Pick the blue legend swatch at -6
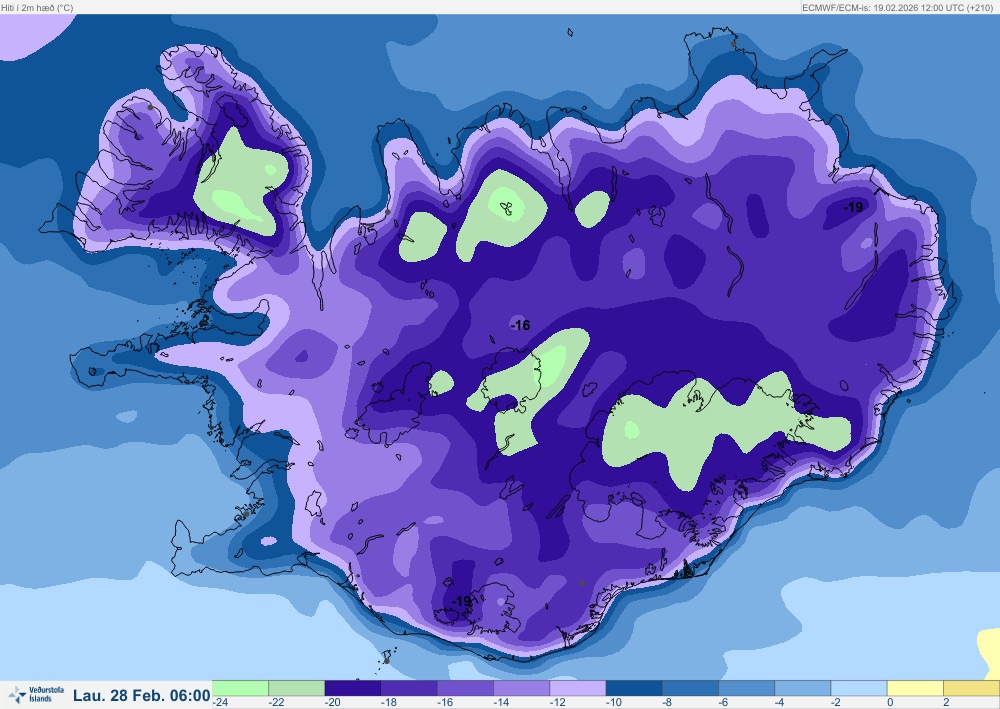The height and width of the screenshot is (709, 1000). click(x=747, y=688)
